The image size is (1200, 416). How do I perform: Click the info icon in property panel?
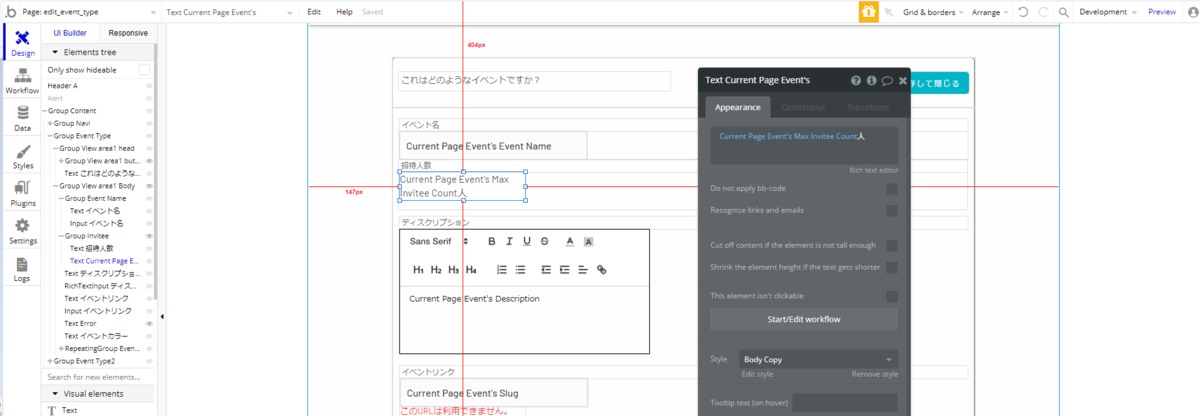[x=872, y=80]
